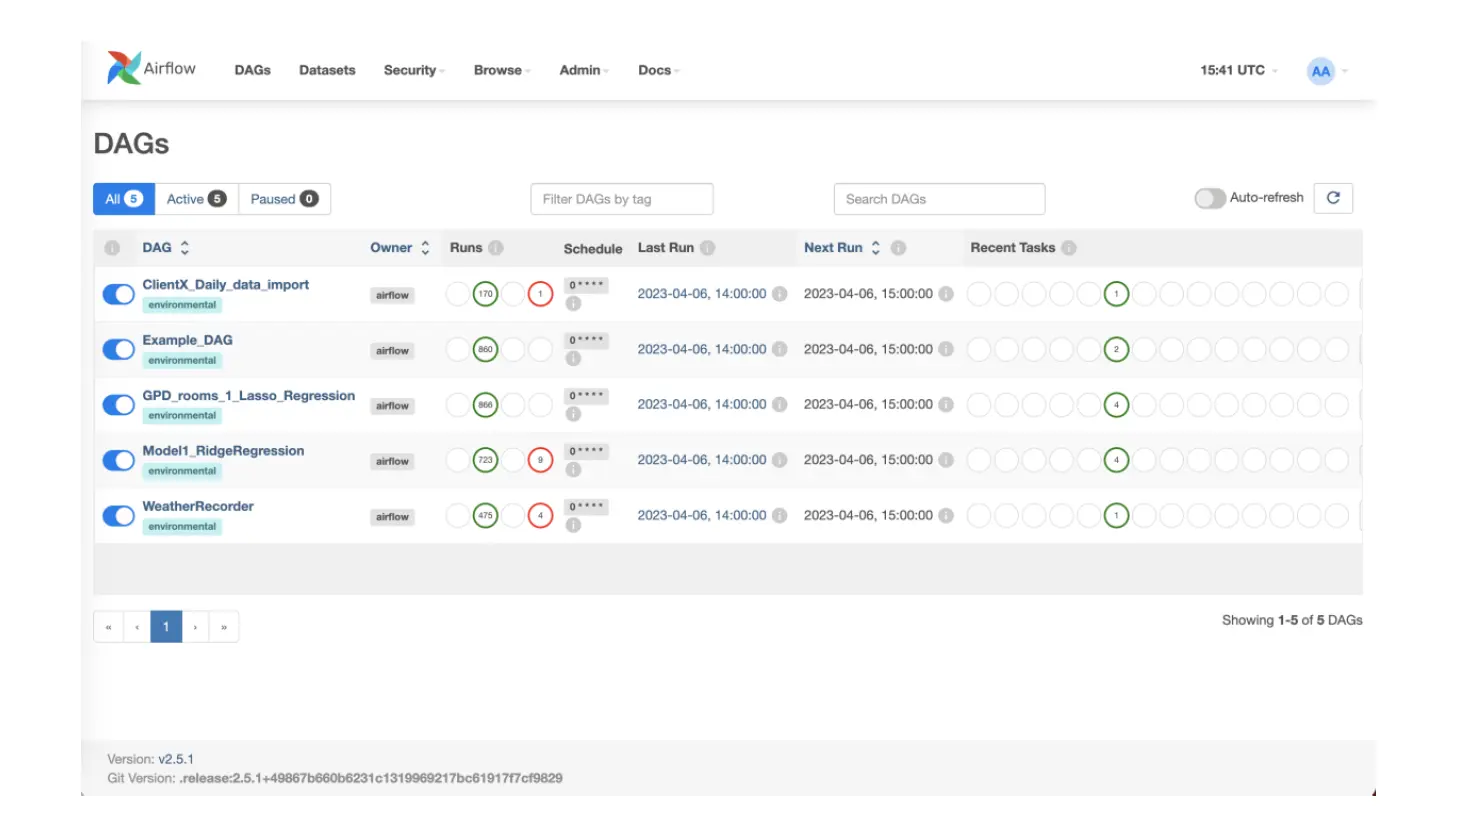
Task: Click info icon next to Recent Tasks header
Action: coord(1069,248)
